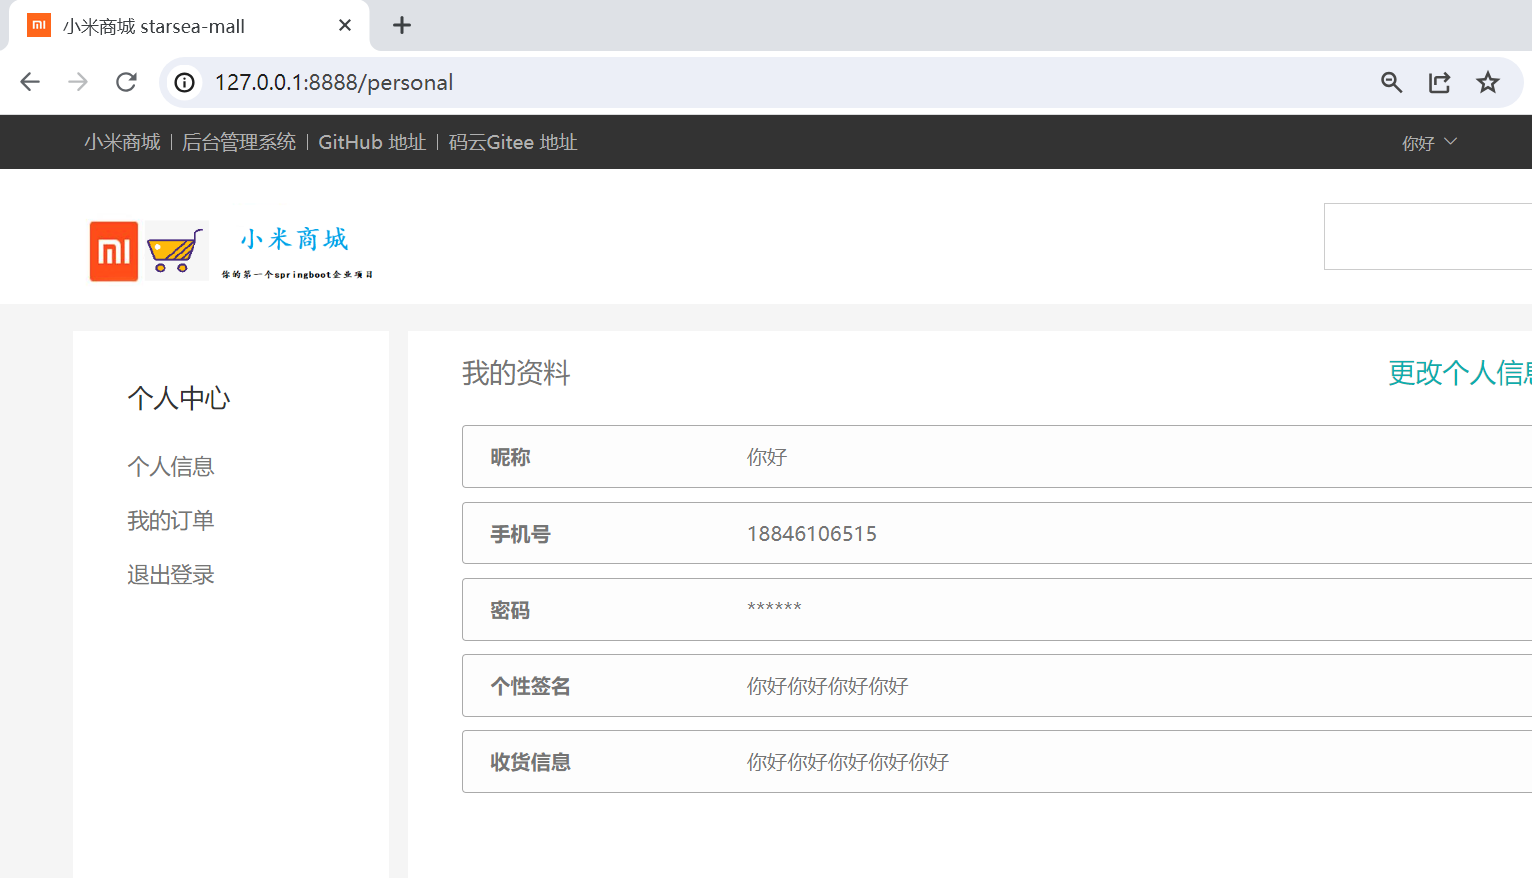The width and height of the screenshot is (1532, 878).
Task: Open 小米商城 link in top bar
Action: (x=122, y=142)
